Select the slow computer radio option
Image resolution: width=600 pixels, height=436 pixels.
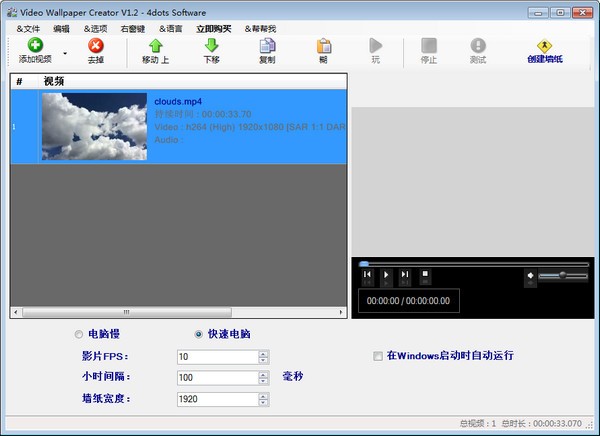point(79,334)
